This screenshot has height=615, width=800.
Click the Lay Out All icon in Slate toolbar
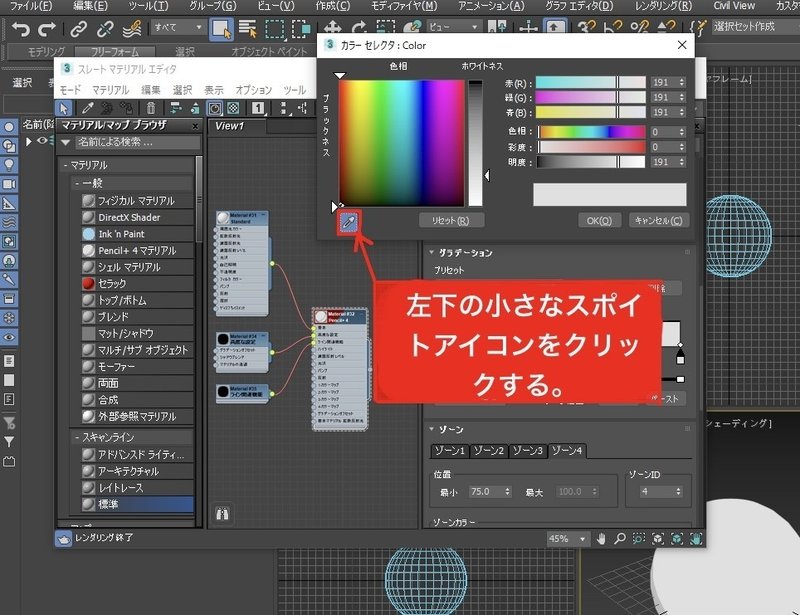pyautogui.click(x=283, y=108)
